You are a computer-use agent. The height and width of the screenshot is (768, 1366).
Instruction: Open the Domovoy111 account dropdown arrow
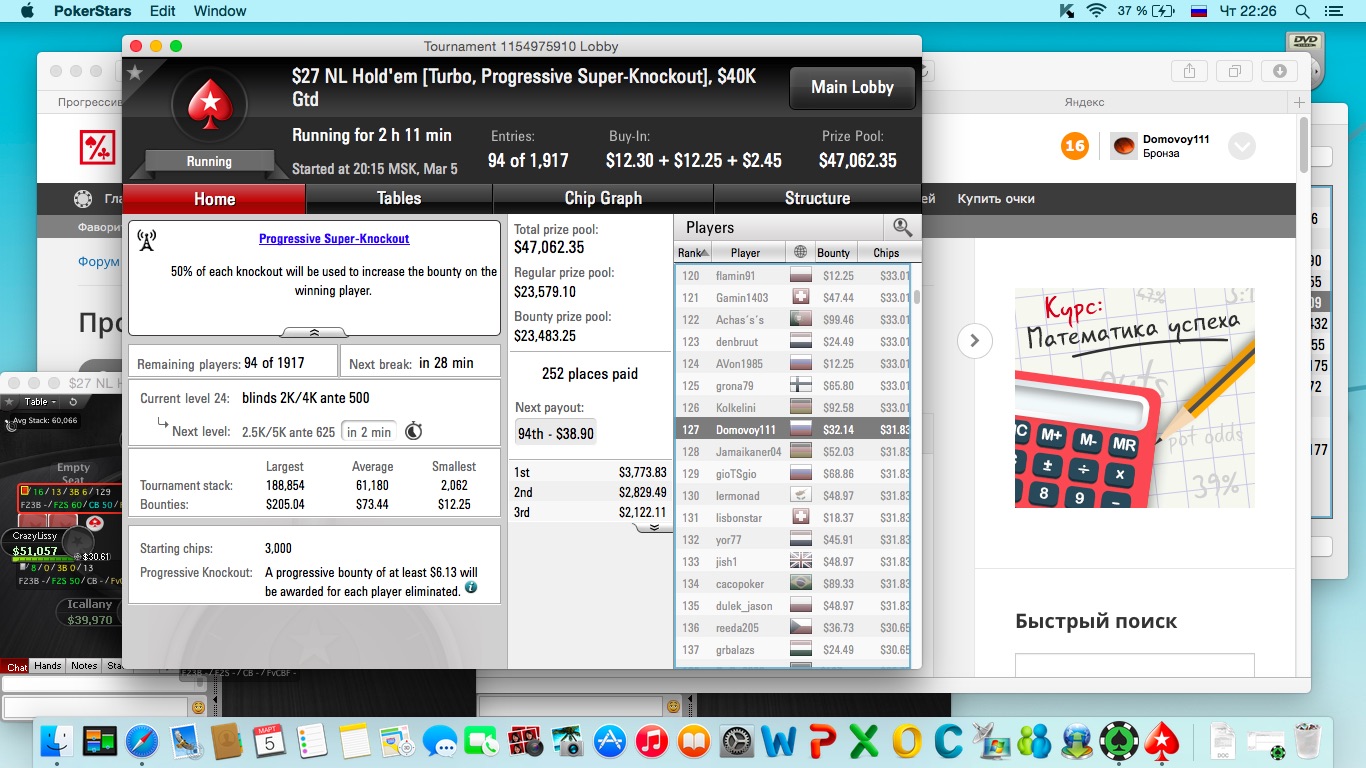[x=1241, y=146]
